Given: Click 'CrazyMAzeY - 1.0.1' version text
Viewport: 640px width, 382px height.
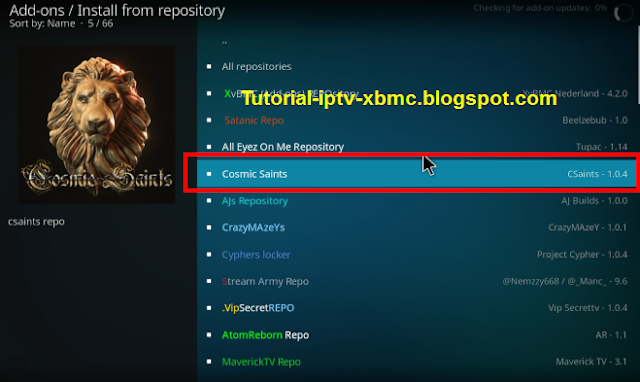Looking at the screenshot, I should [x=587, y=227].
